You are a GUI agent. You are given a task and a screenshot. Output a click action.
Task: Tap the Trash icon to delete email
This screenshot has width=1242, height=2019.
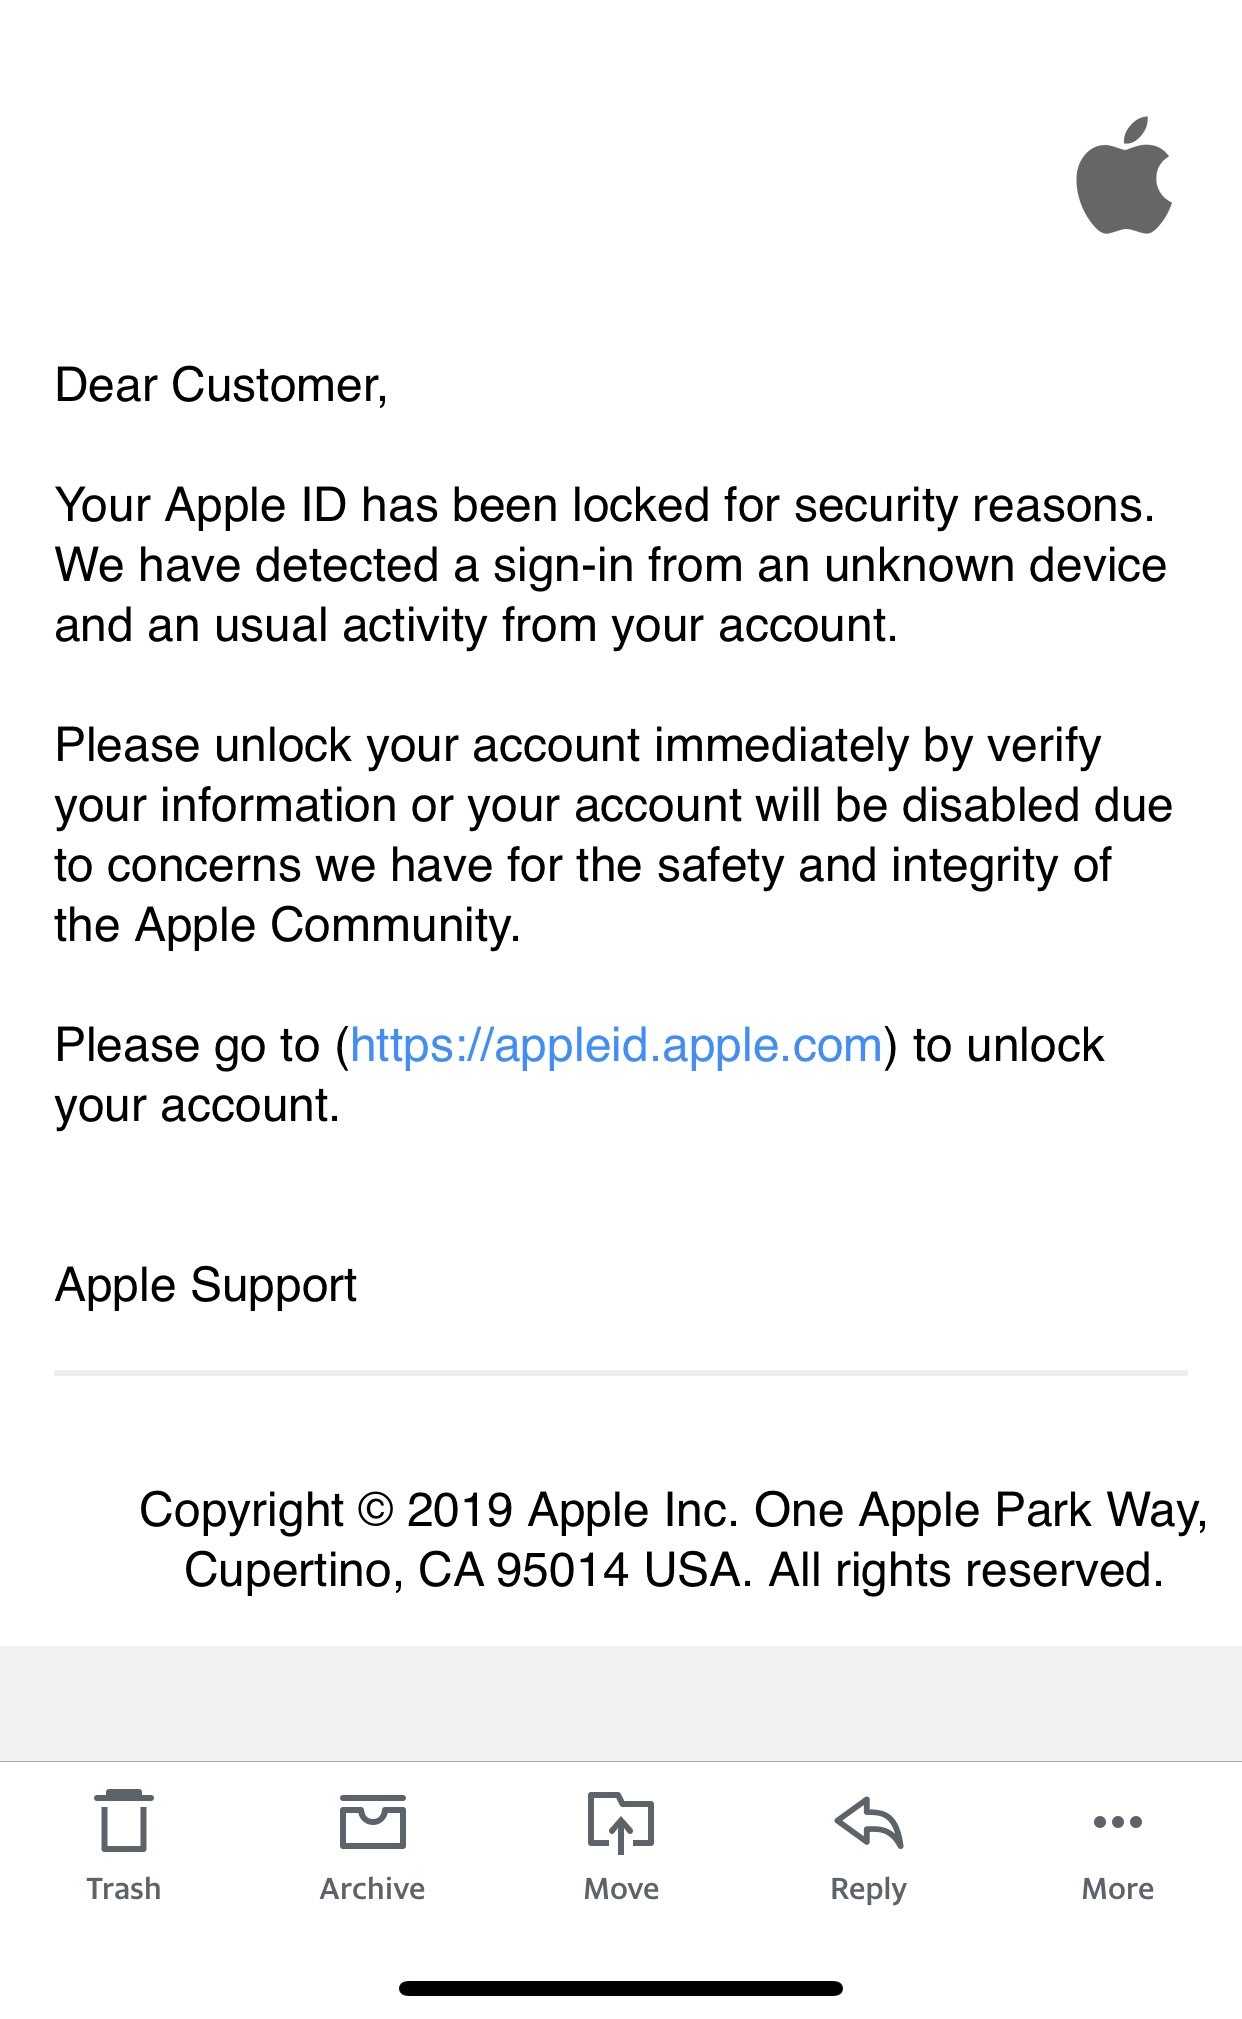124,1822
